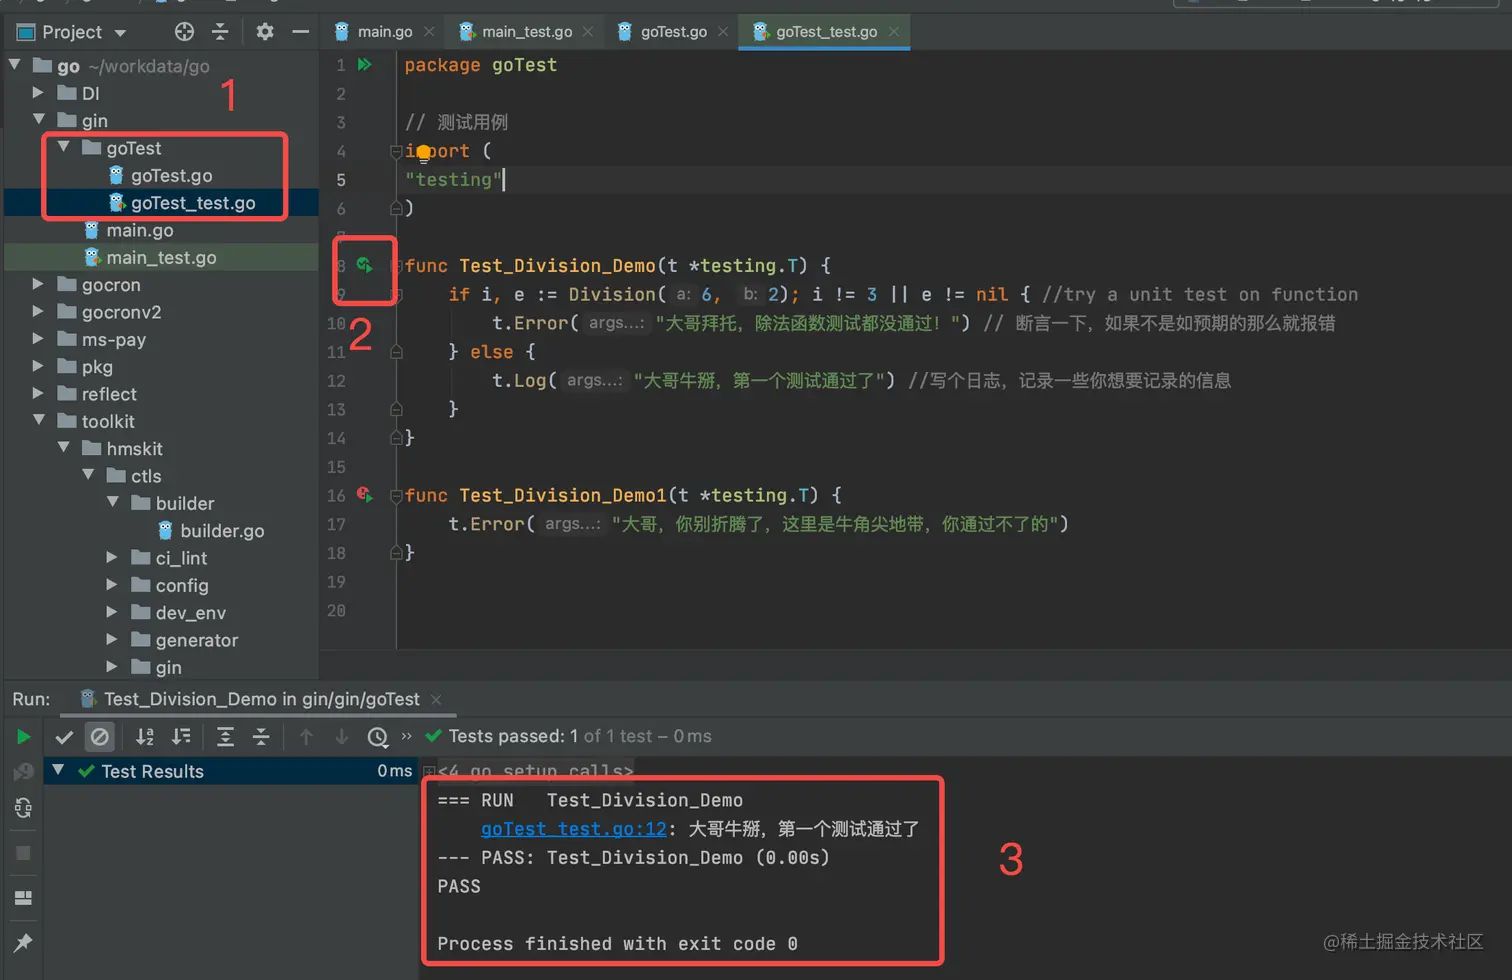Toggle sorting tests by duration
This screenshot has height=980, width=1512.
tap(181, 737)
